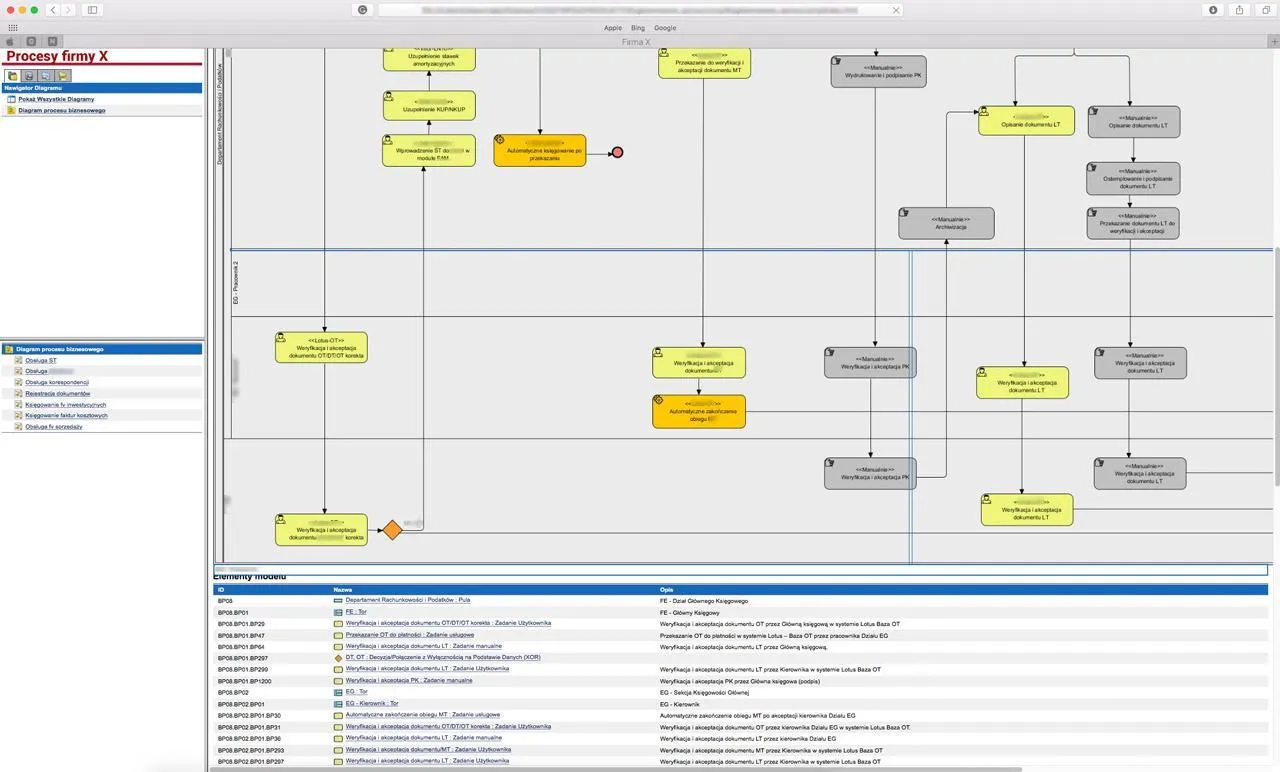Click the BP08.BP01.BP1200 ID cell
This screenshot has height=772, width=1280.
[x=244, y=681]
